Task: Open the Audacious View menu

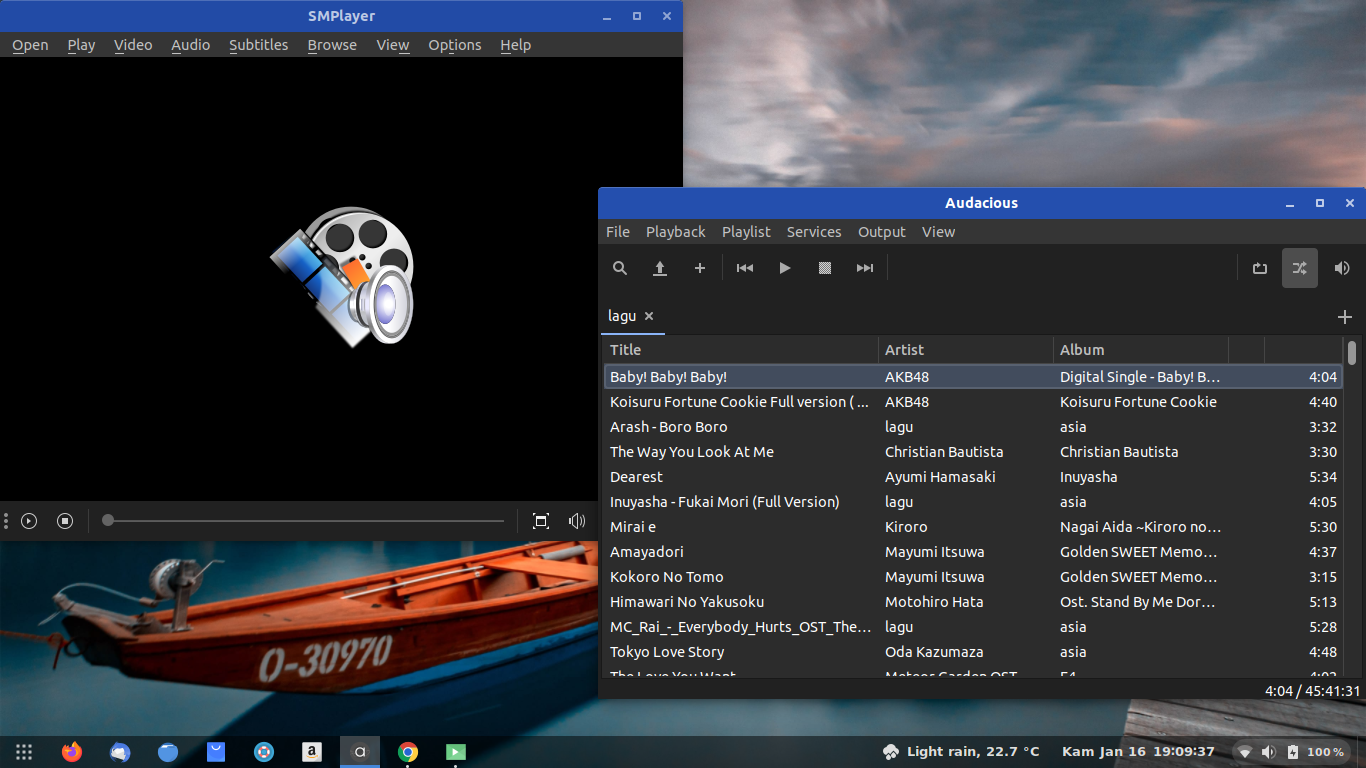Action: click(938, 232)
